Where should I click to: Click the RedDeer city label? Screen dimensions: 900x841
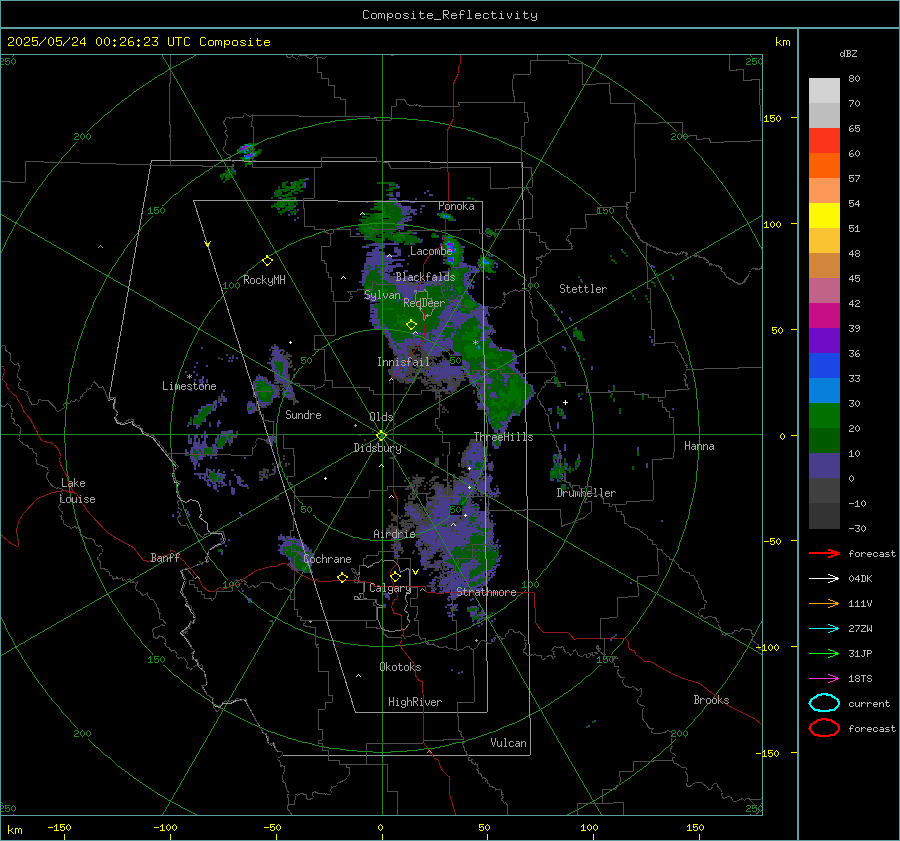click(x=424, y=303)
